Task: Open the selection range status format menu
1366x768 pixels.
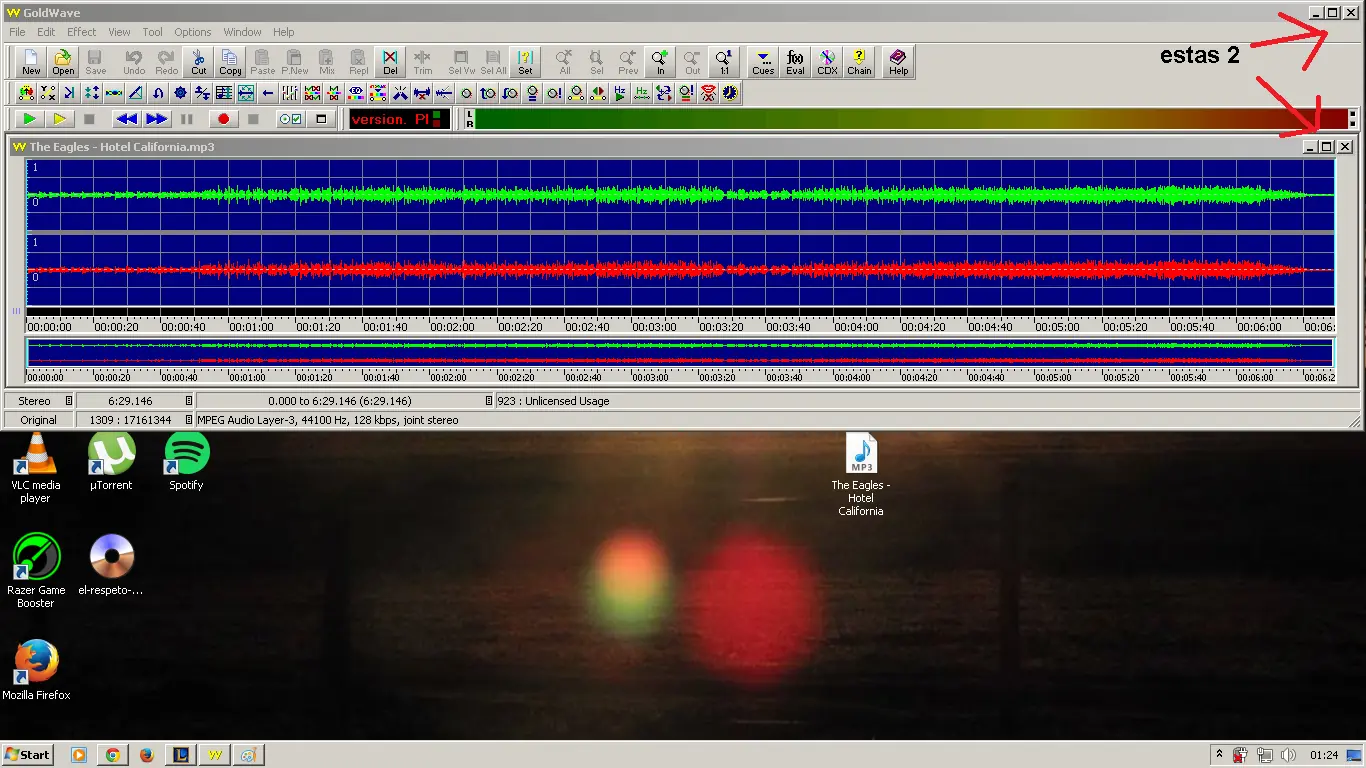Action: coord(488,401)
